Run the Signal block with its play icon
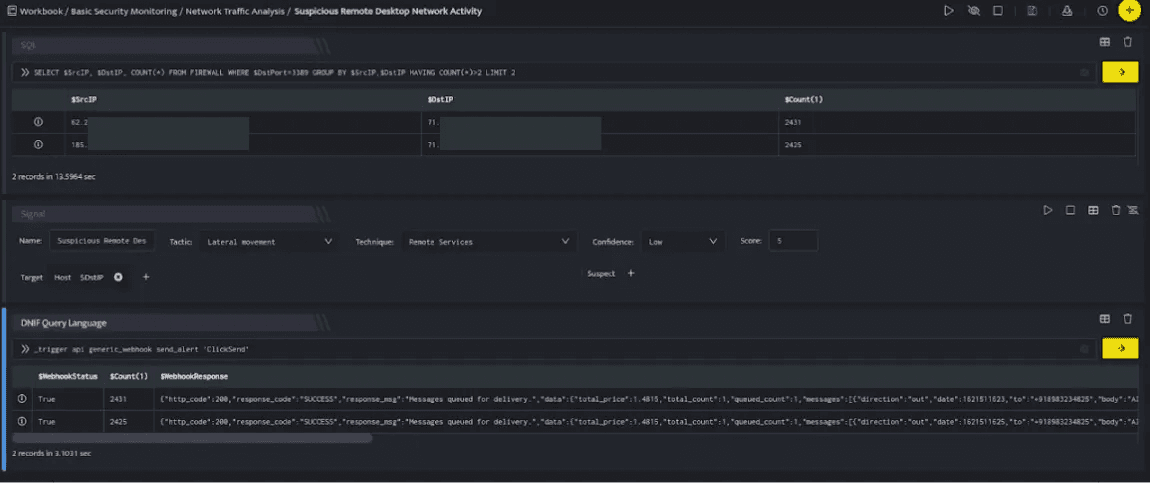The height and width of the screenshot is (483, 1150). pyautogui.click(x=1048, y=210)
